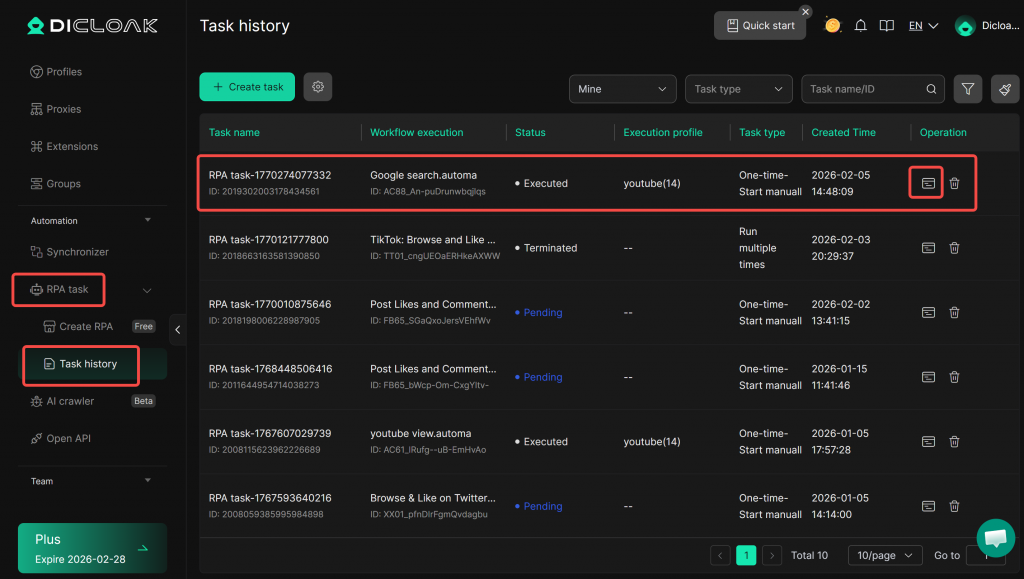Collapse the sidebar with the arrow handle

pyautogui.click(x=178, y=329)
